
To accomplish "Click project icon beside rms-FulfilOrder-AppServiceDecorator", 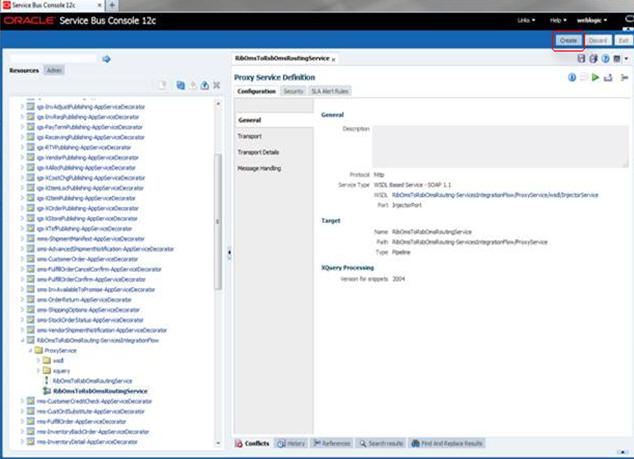I will point(31,421).
